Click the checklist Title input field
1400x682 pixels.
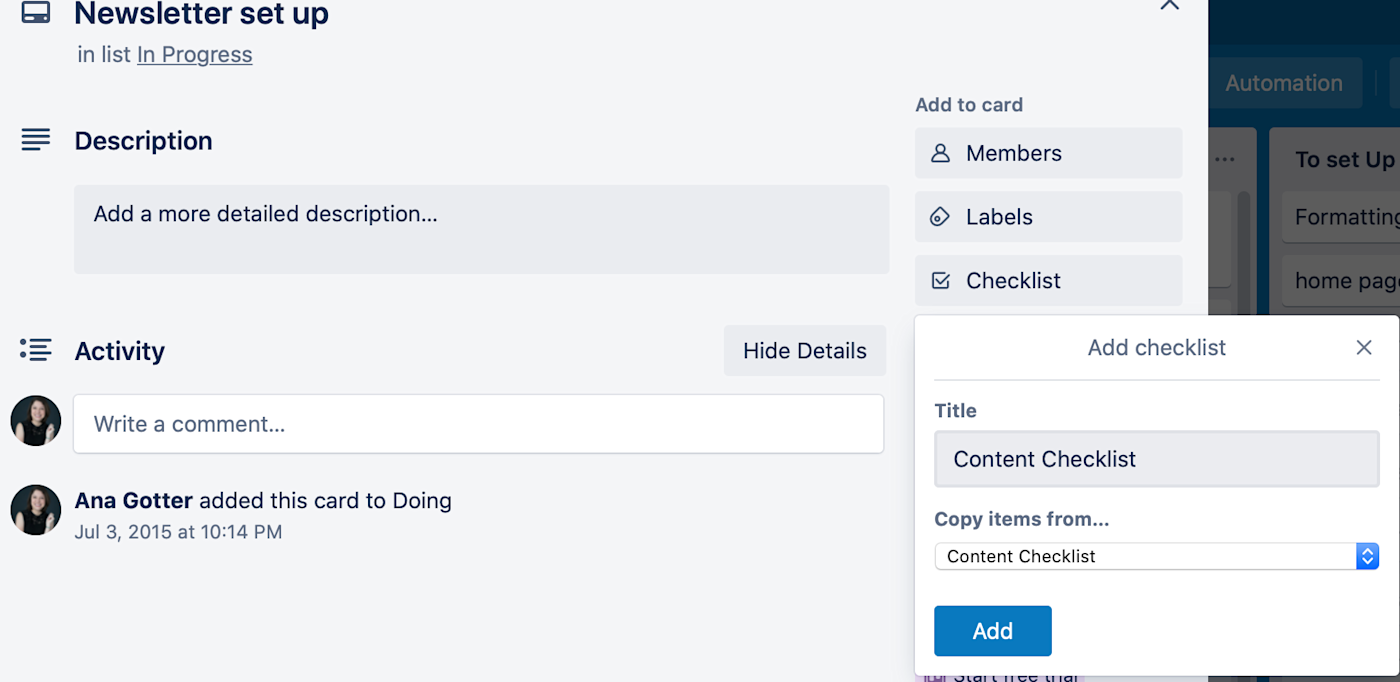1156,459
